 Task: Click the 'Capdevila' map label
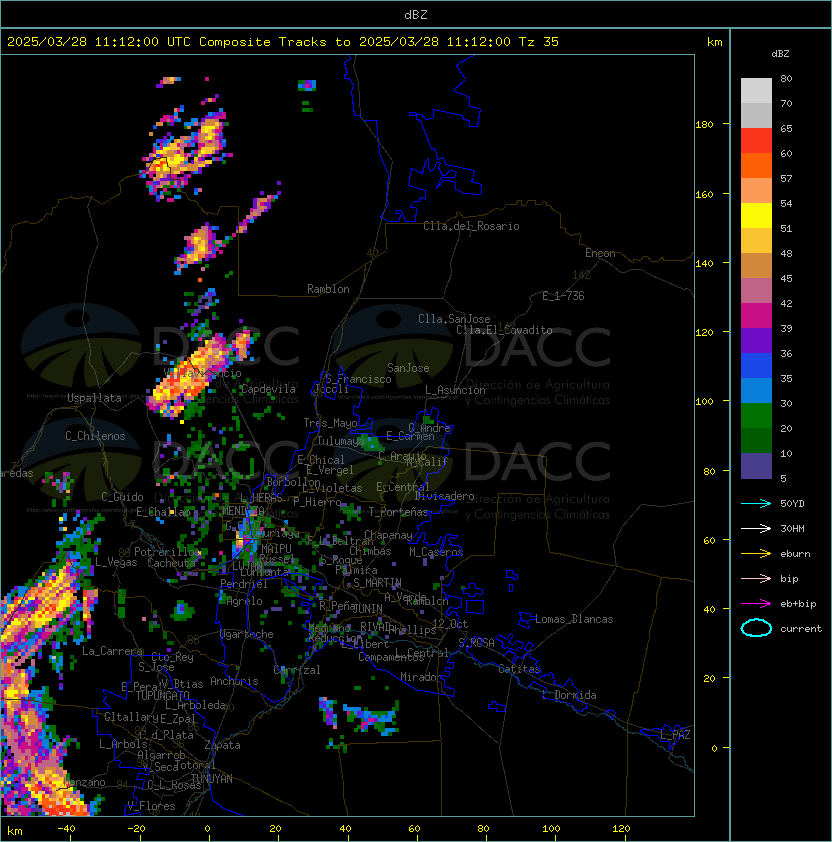[x=268, y=389]
